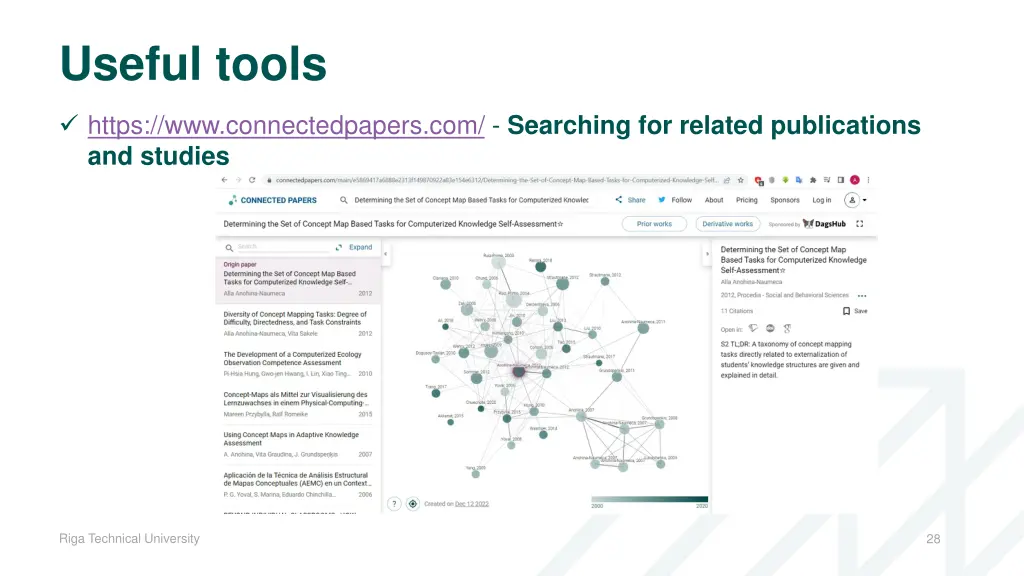The width and height of the screenshot is (1024, 576).
Task: Save the paper with bookmark icon
Action: (855, 312)
